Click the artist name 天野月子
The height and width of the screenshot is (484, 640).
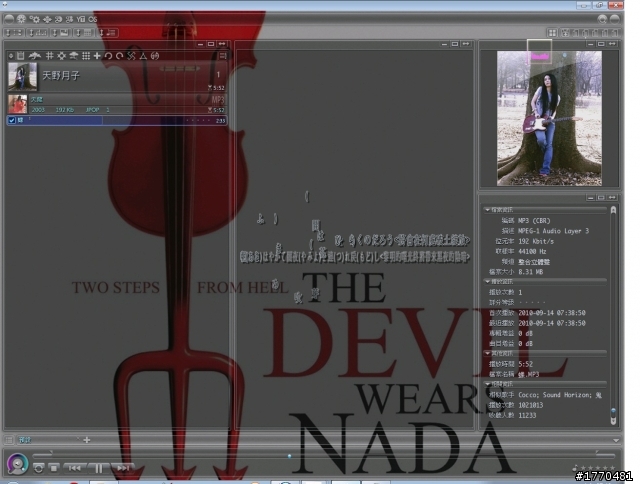[61, 75]
